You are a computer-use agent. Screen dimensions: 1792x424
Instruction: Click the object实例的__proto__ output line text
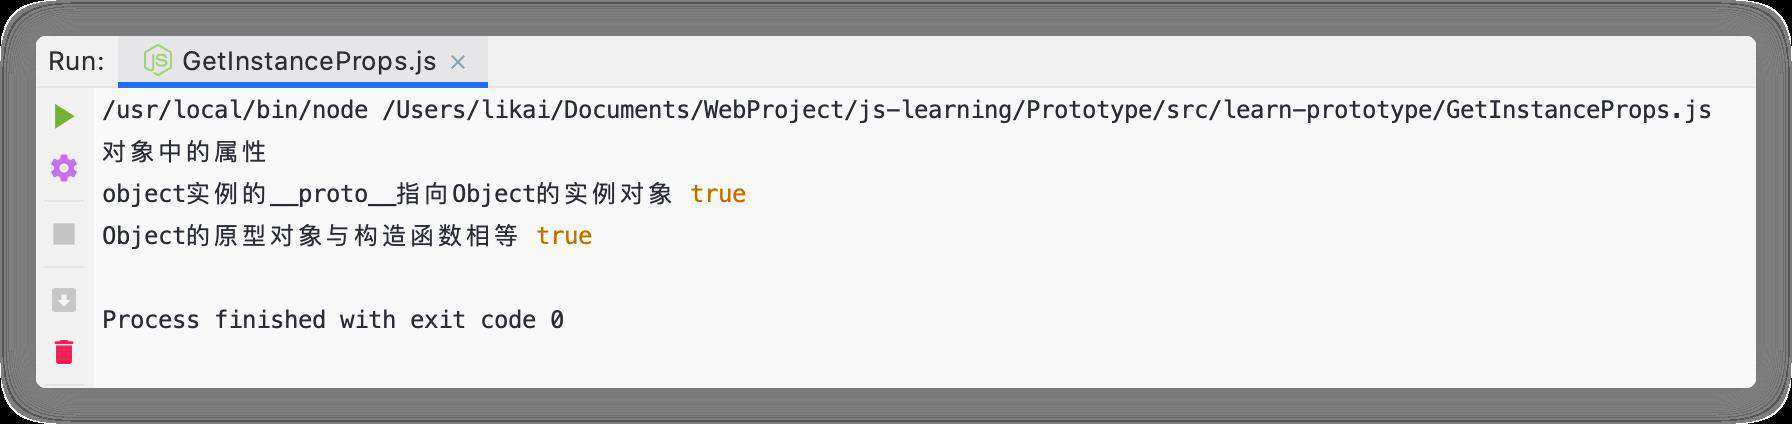coord(388,194)
